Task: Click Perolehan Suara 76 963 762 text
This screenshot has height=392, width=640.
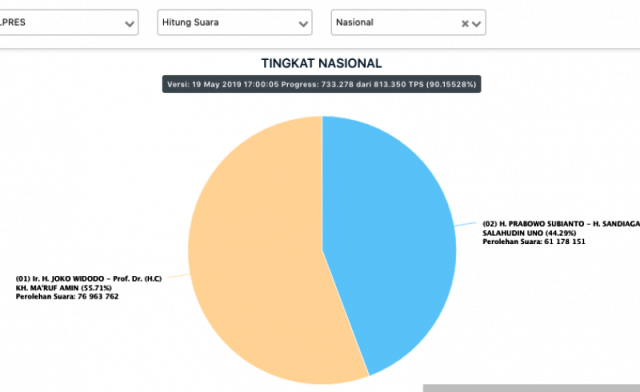Action: (67, 296)
